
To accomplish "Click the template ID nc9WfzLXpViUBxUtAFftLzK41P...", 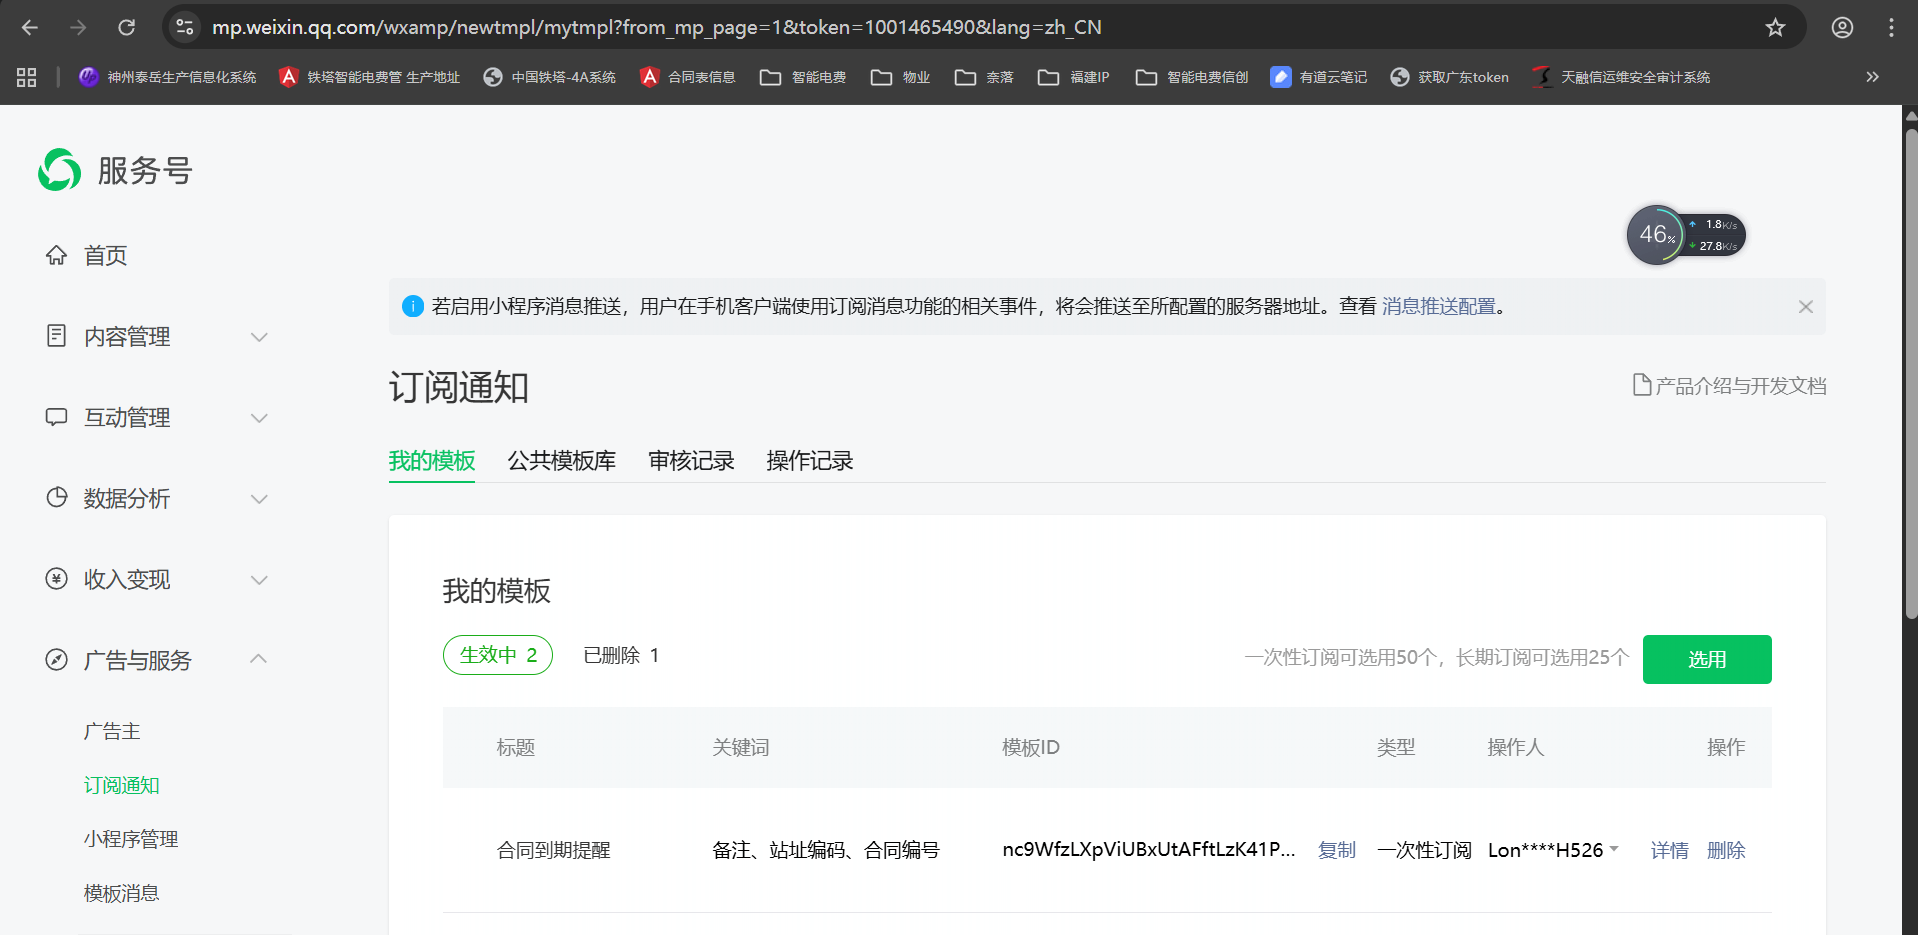I will (1149, 850).
